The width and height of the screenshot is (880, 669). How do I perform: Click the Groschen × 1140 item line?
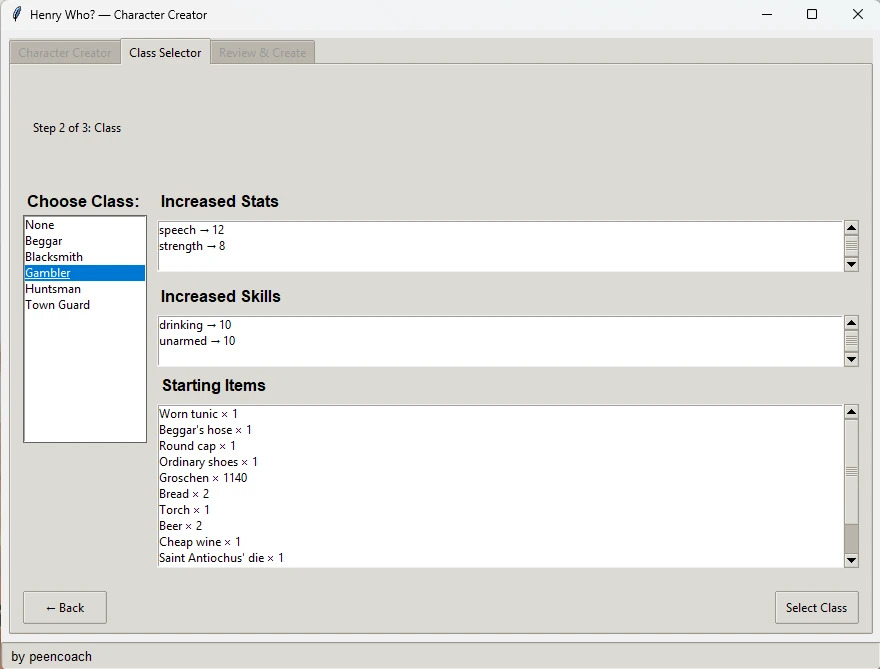203,478
